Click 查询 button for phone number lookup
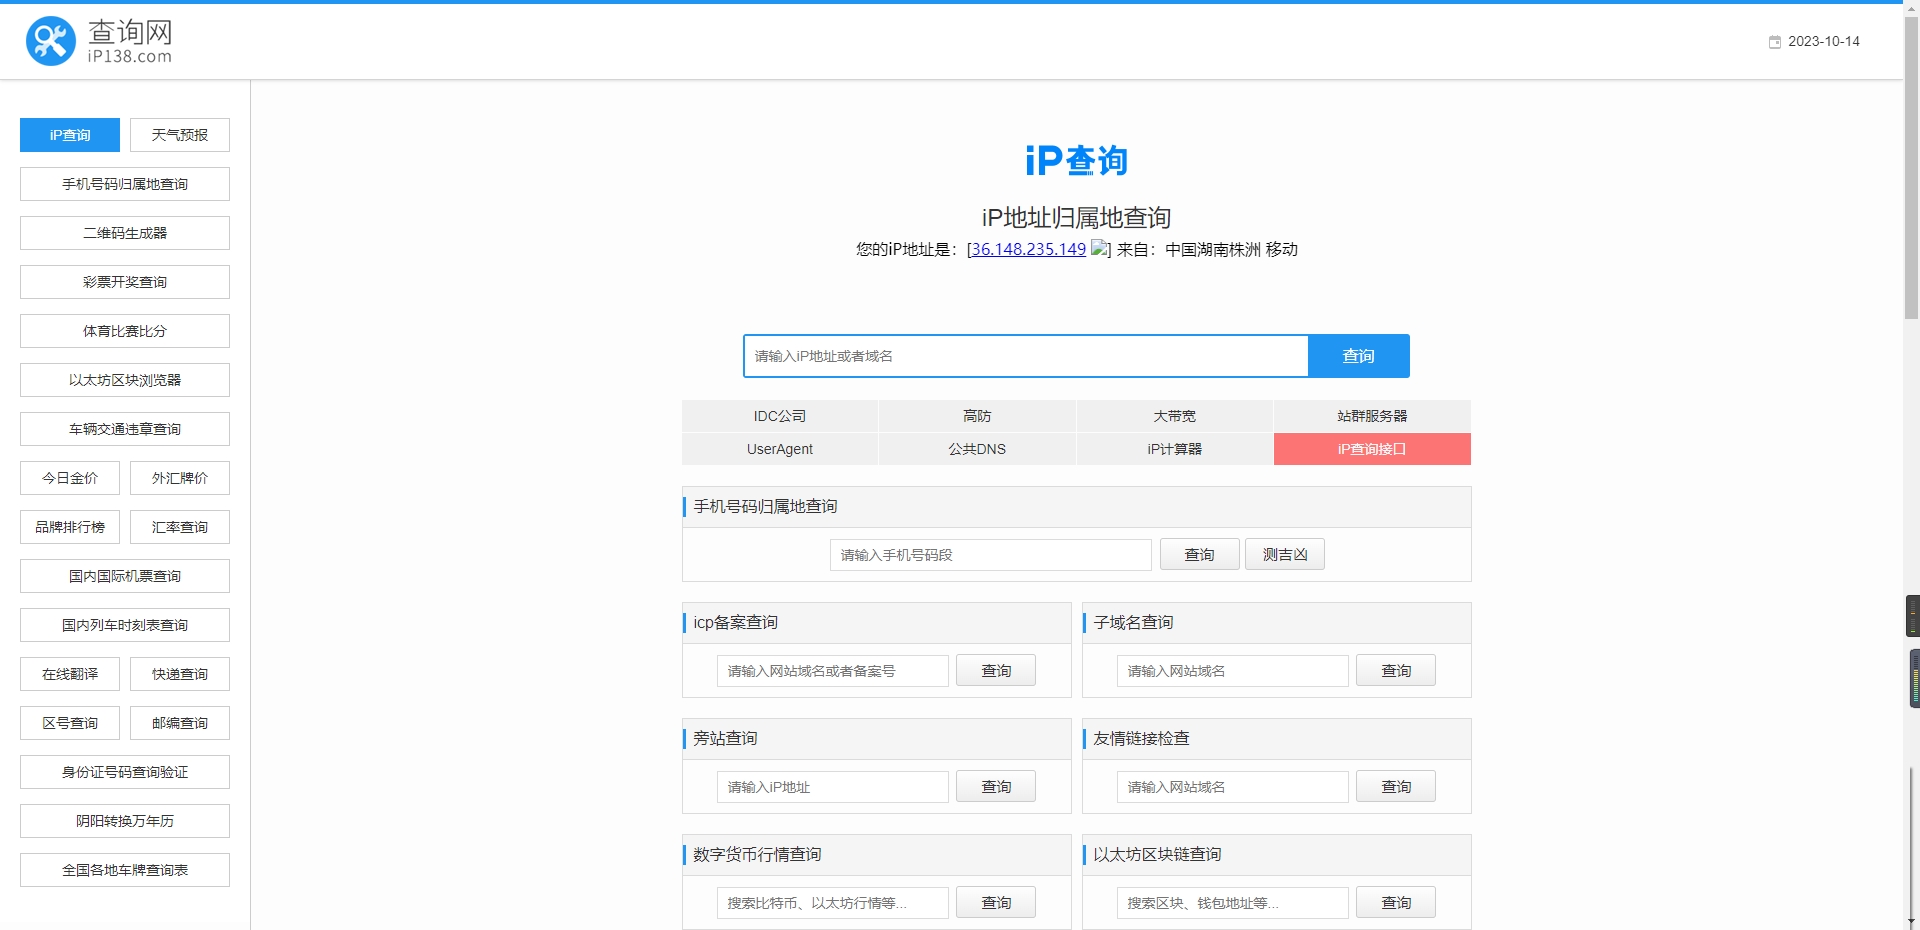Image resolution: width=1920 pixels, height=930 pixels. (x=1200, y=555)
